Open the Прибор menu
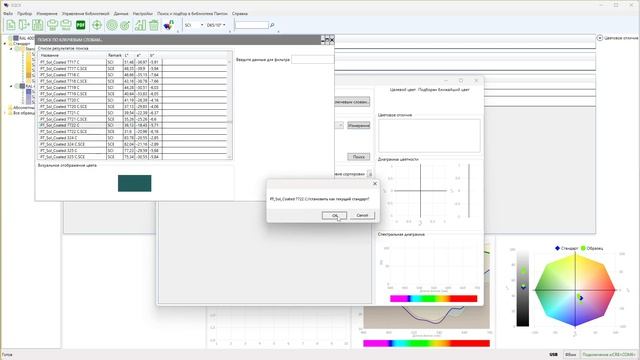Viewport: 640px width, 360px height. point(24,13)
